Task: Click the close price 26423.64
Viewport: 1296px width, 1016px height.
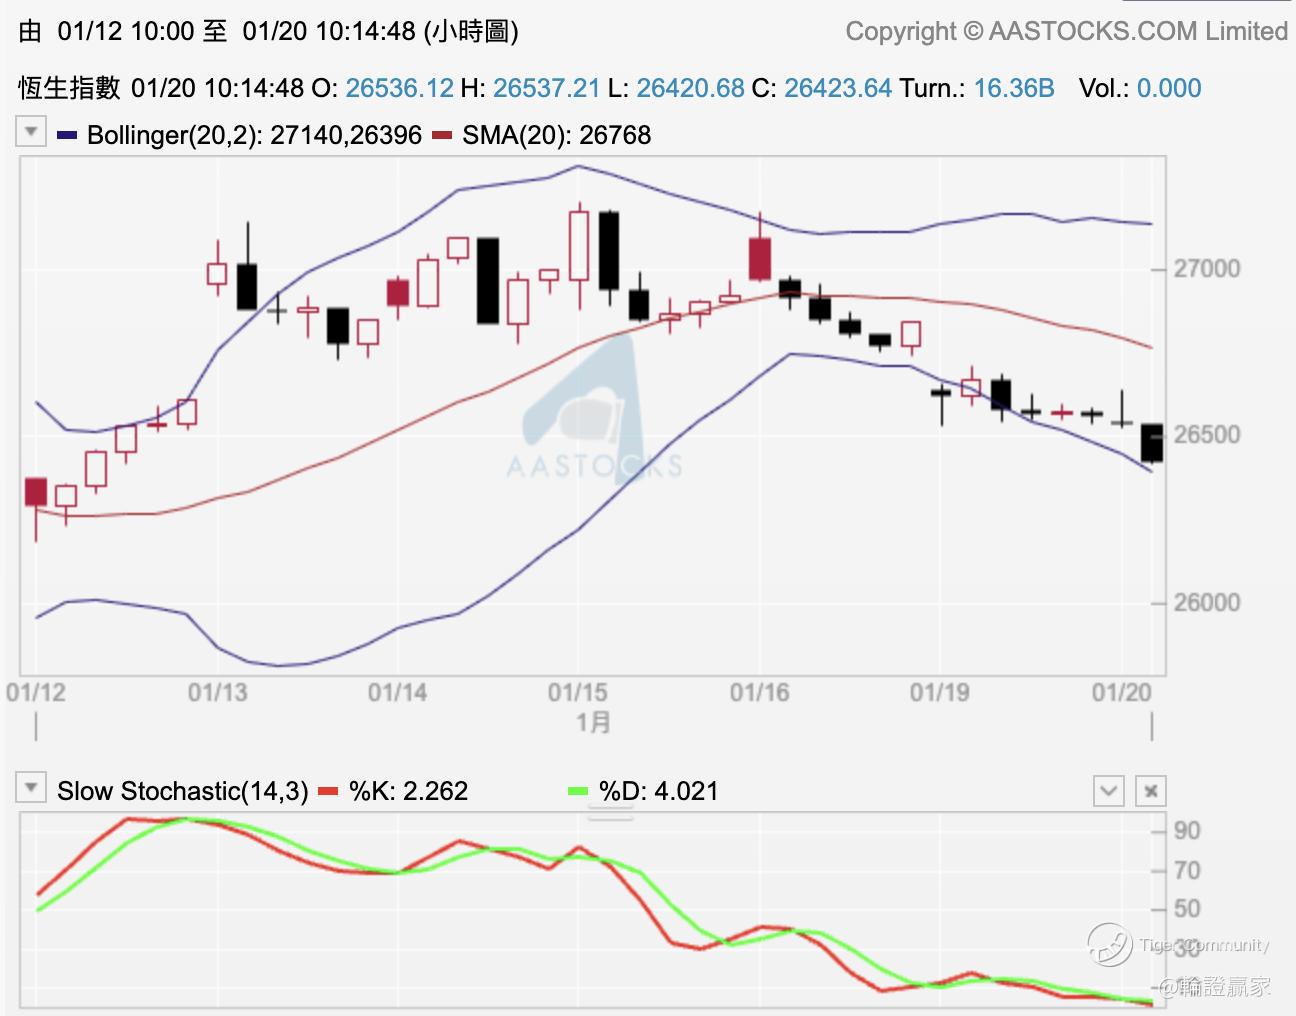Action: 838,88
